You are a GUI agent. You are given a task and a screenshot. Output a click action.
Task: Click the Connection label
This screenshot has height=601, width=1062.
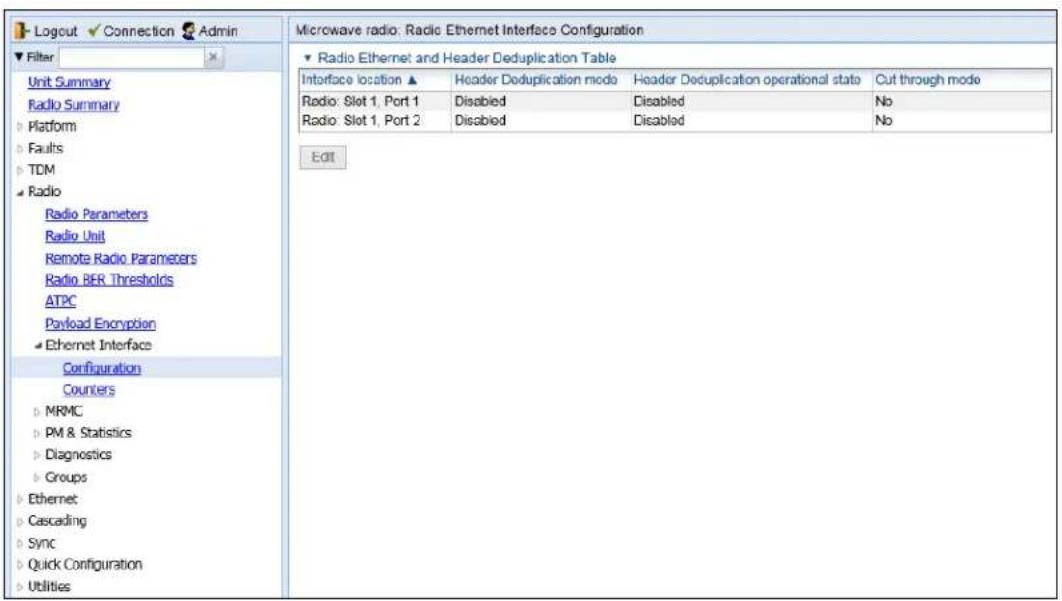(139, 31)
